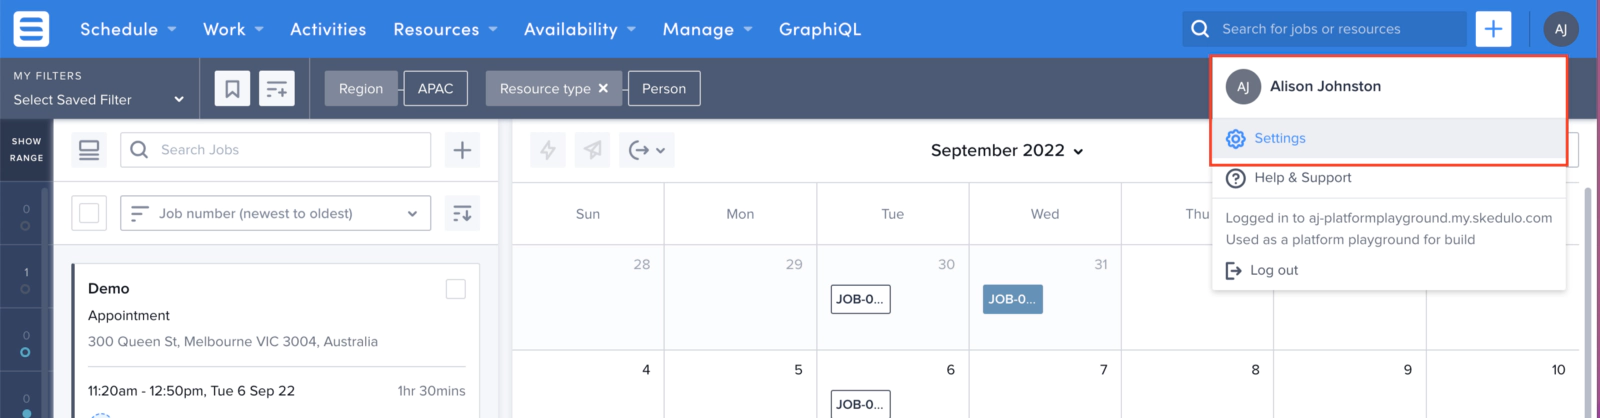Click Log out
This screenshot has height=418, width=1600.
[x=1262, y=270]
